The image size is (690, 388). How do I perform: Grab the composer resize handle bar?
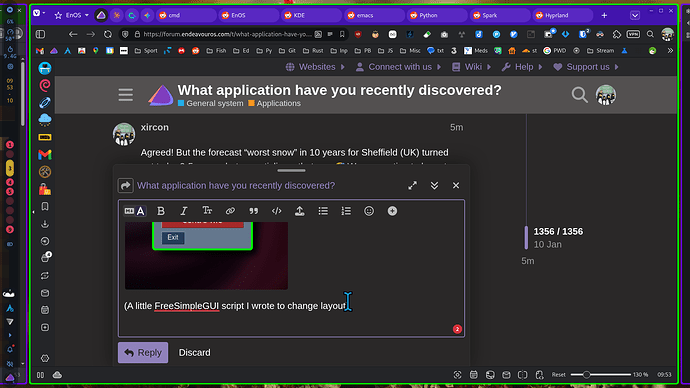291,170
